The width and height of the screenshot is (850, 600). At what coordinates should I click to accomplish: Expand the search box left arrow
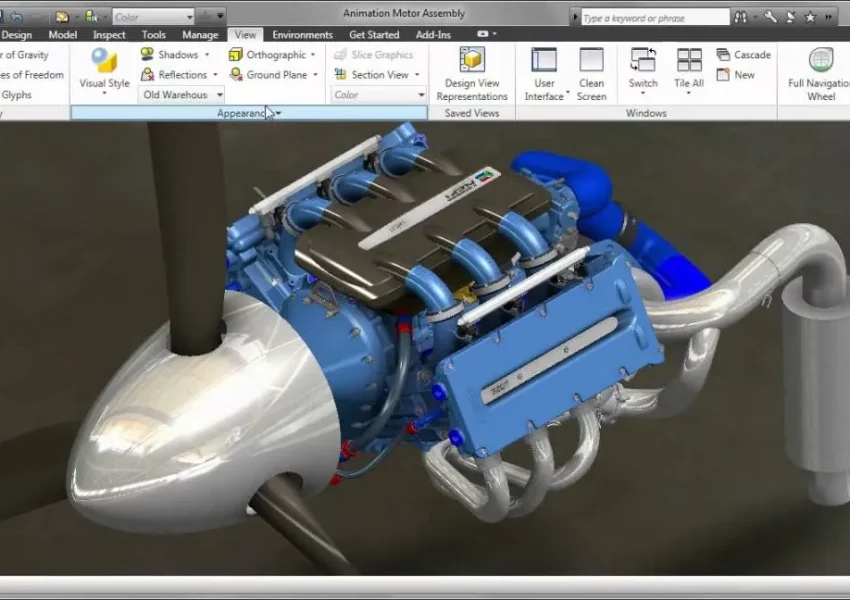(575, 17)
